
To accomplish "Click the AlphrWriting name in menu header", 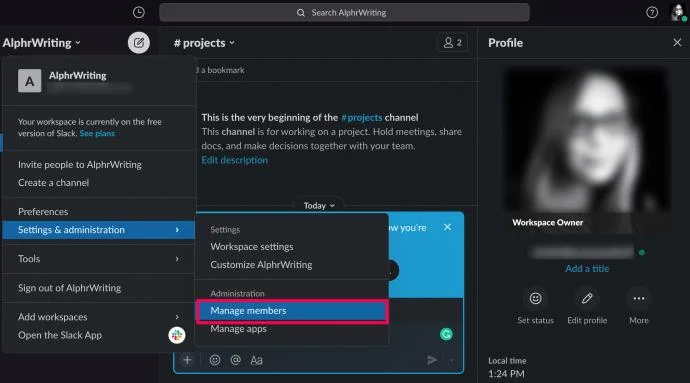I will tap(77, 76).
